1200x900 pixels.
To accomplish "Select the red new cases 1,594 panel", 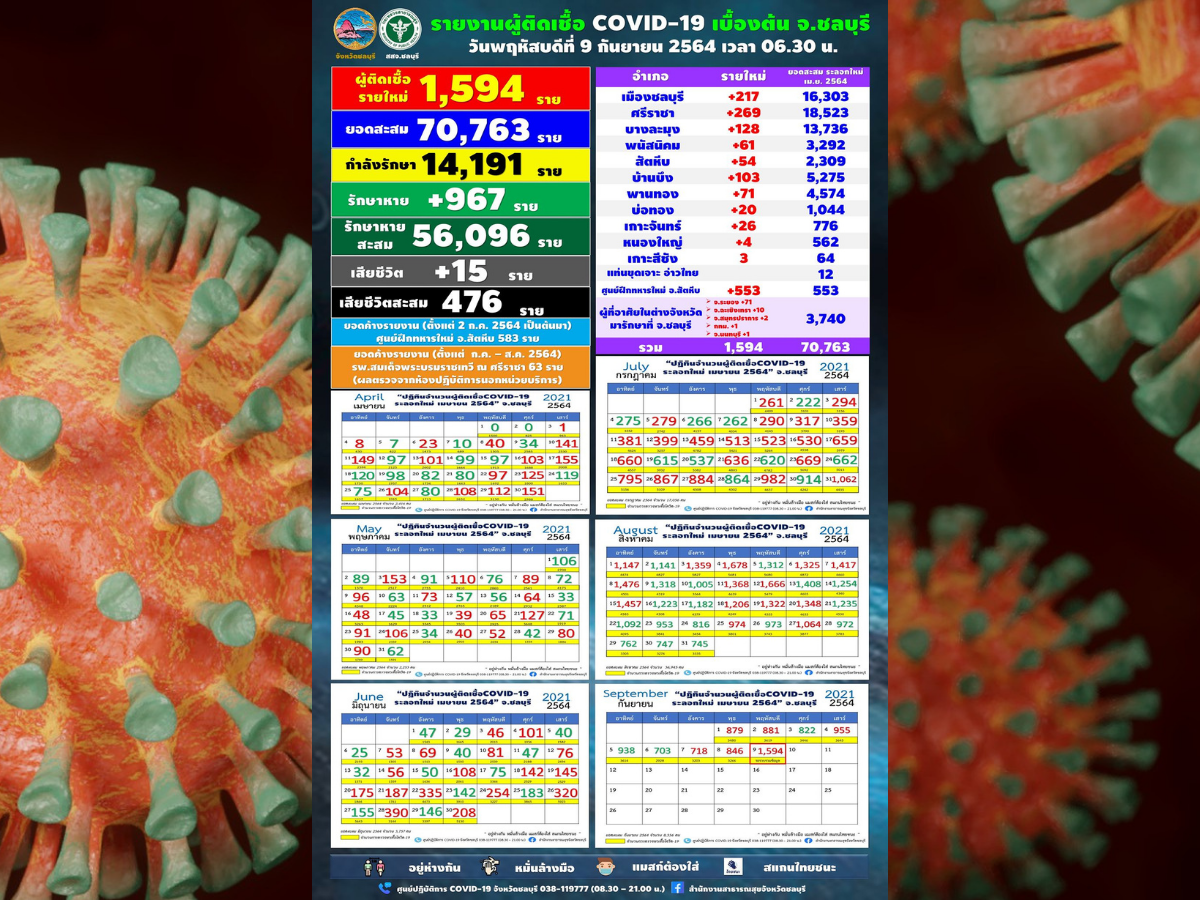I will pyautogui.click(x=460, y=88).
